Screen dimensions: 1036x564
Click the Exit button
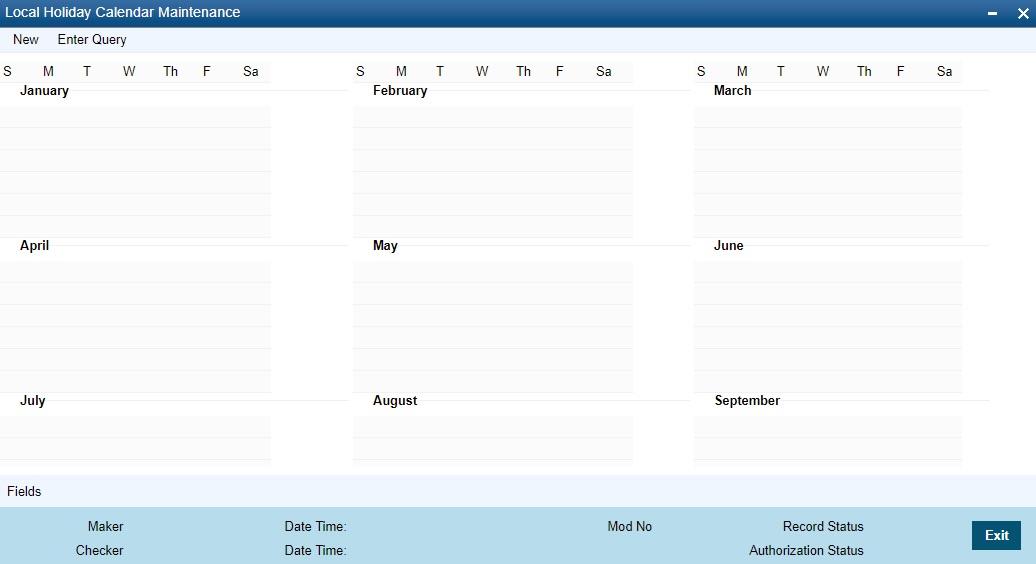(x=996, y=536)
